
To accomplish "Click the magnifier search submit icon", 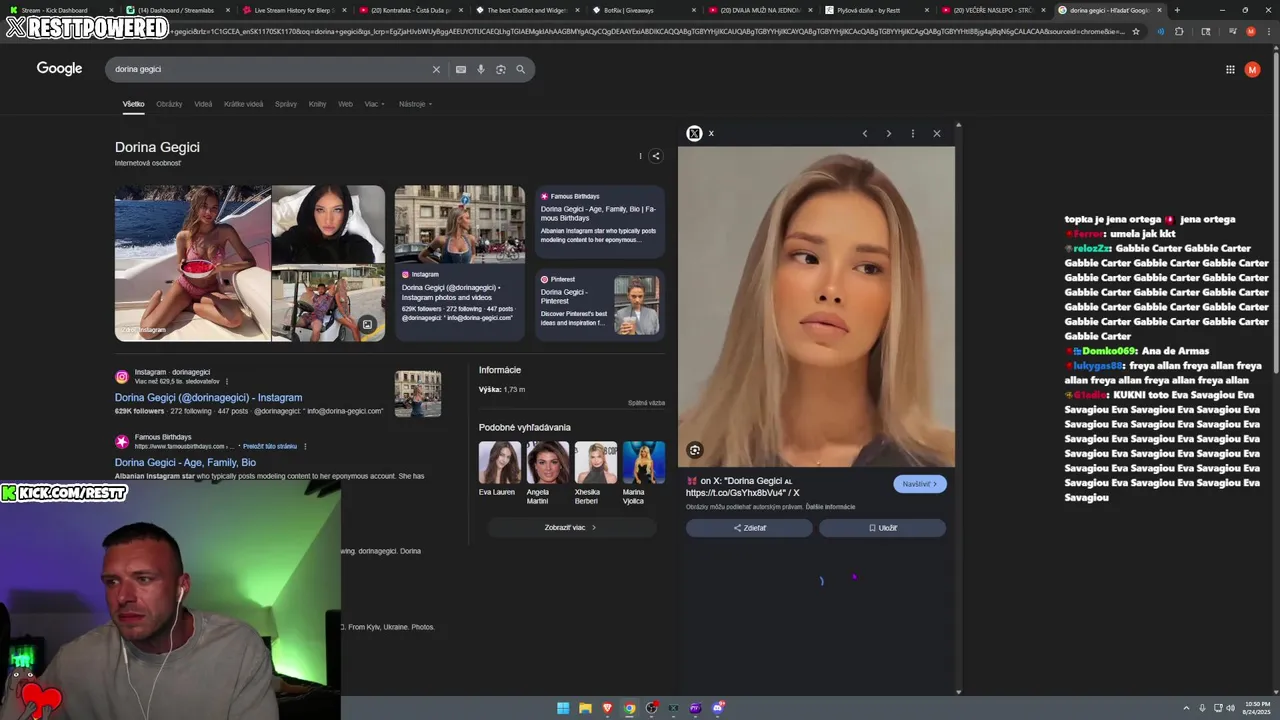I will click(520, 69).
